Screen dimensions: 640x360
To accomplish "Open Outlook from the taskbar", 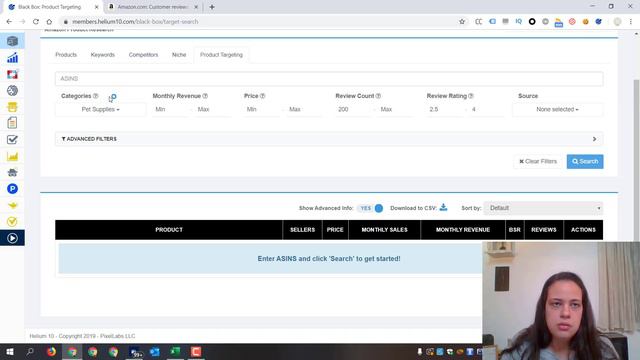I will (155, 351).
